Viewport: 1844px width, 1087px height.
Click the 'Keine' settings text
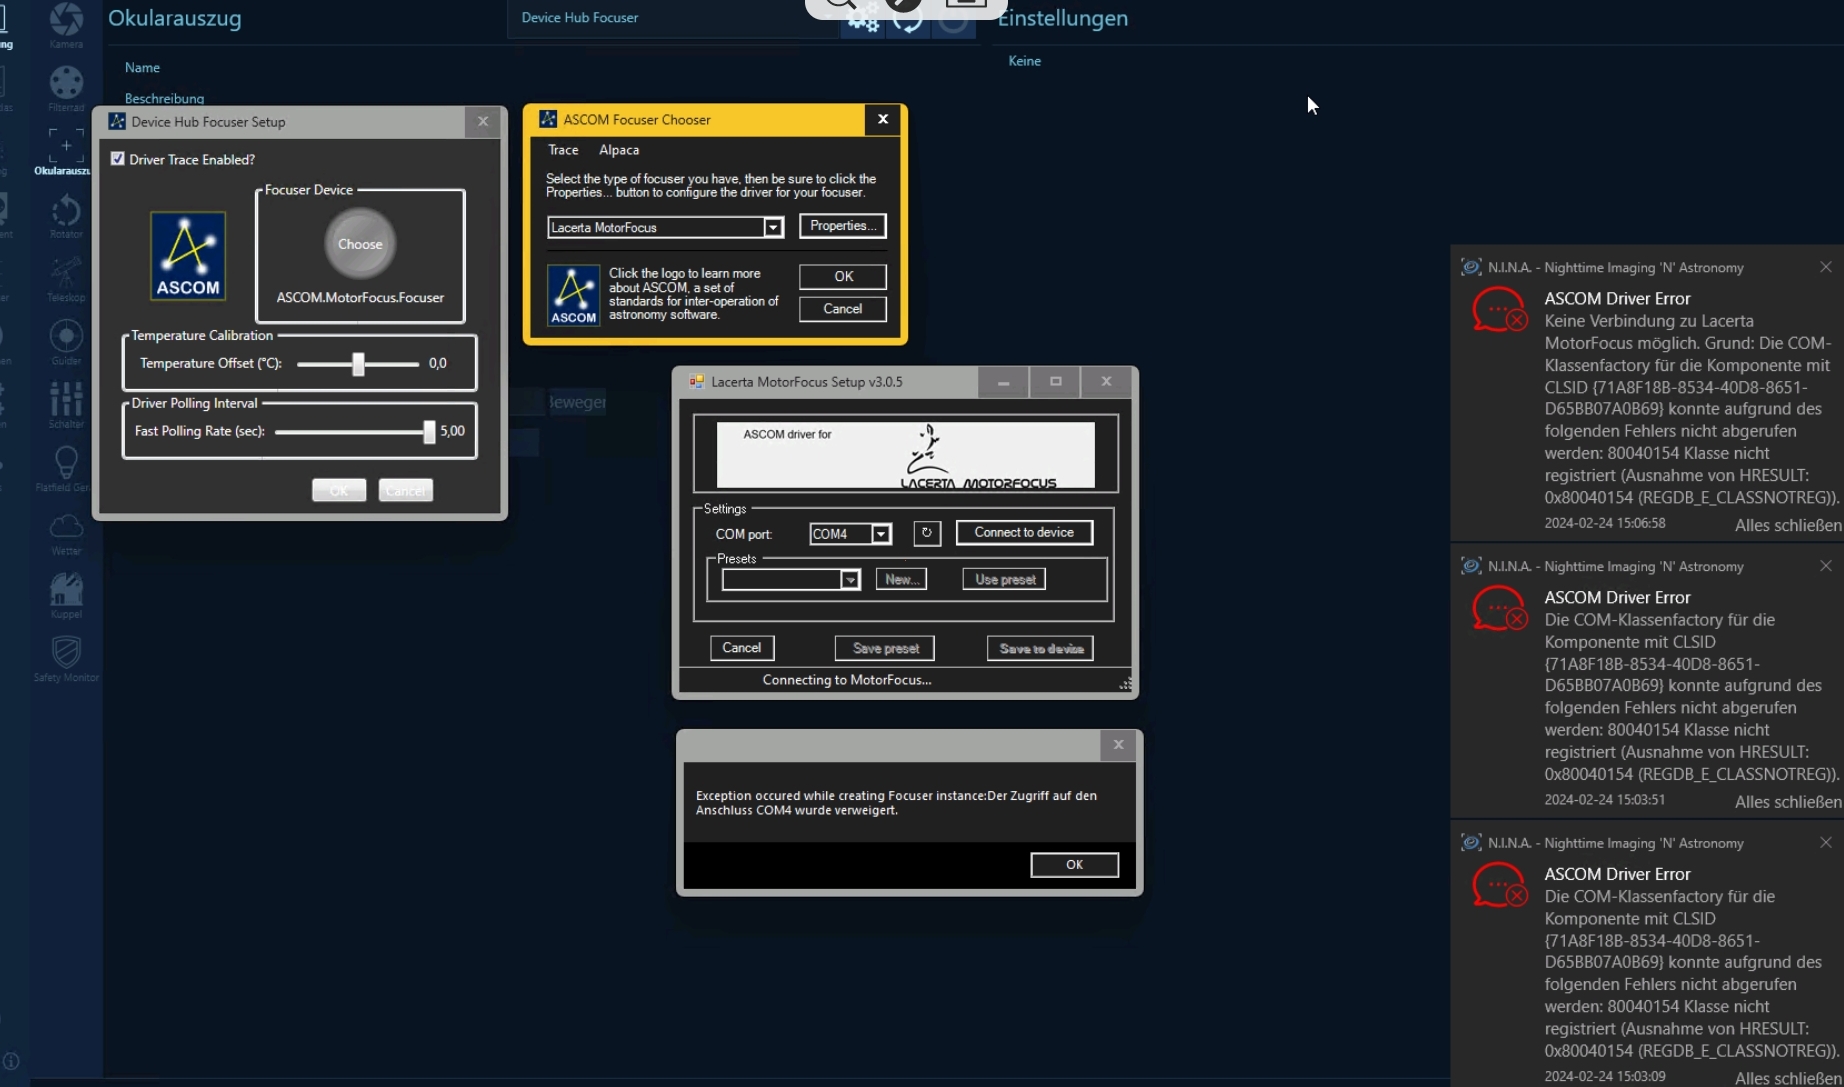coord(1024,61)
